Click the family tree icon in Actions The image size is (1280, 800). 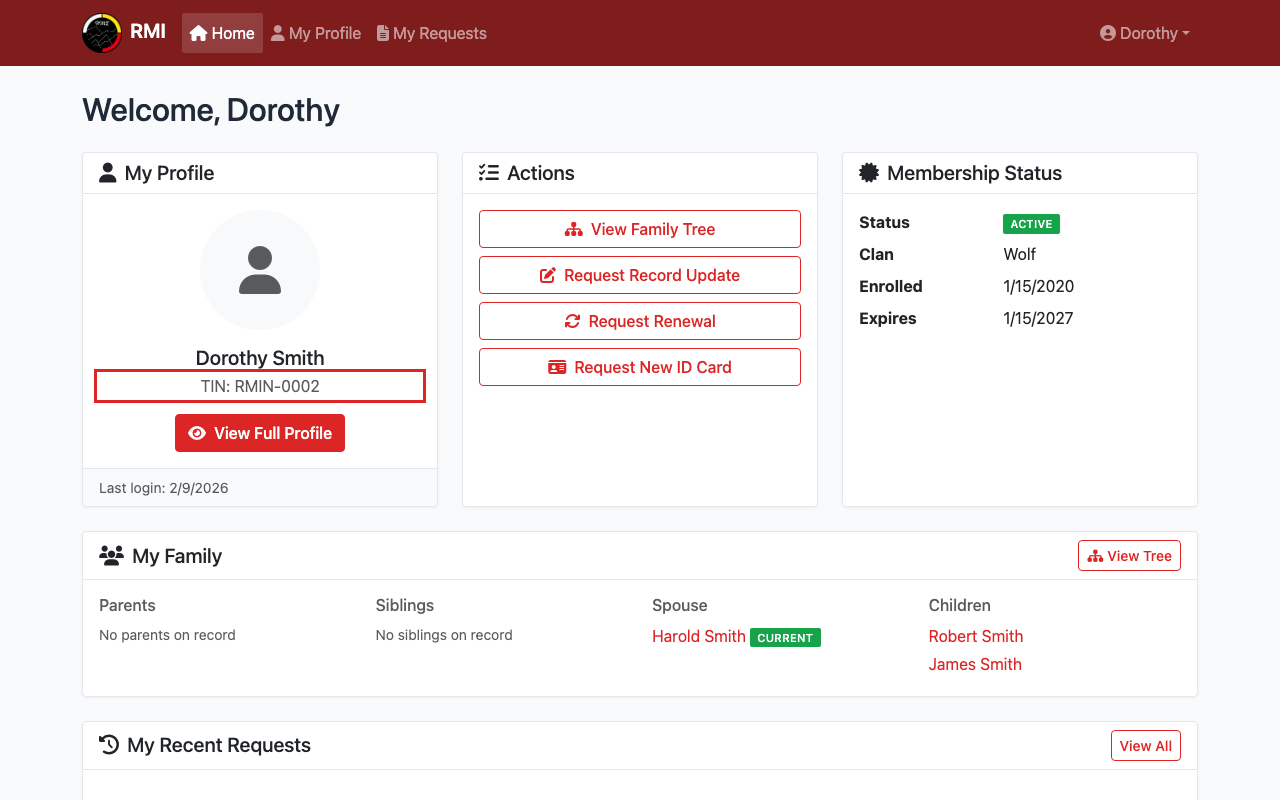pyautogui.click(x=573, y=229)
